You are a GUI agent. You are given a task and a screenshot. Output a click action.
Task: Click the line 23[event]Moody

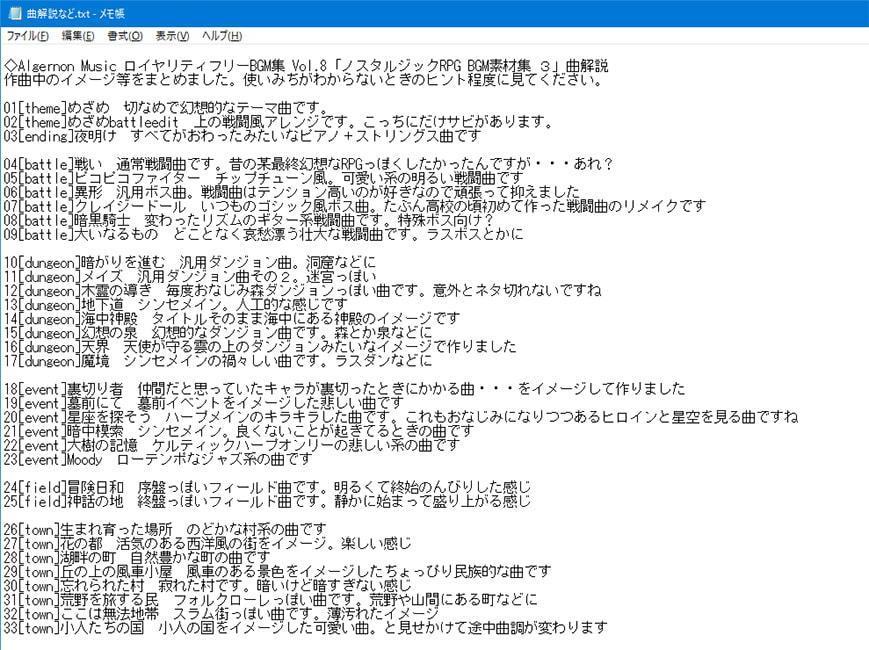point(158,459)
